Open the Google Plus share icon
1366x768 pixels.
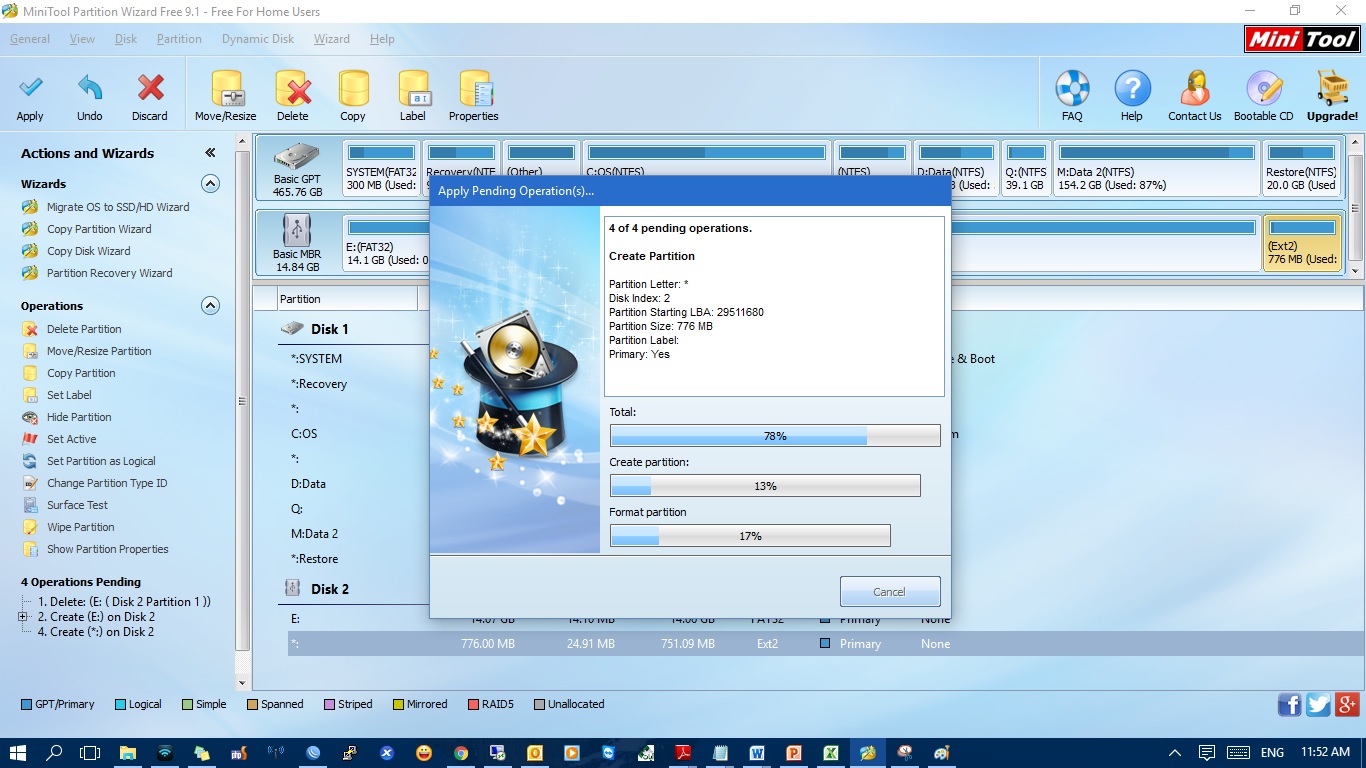[1347, 704]
